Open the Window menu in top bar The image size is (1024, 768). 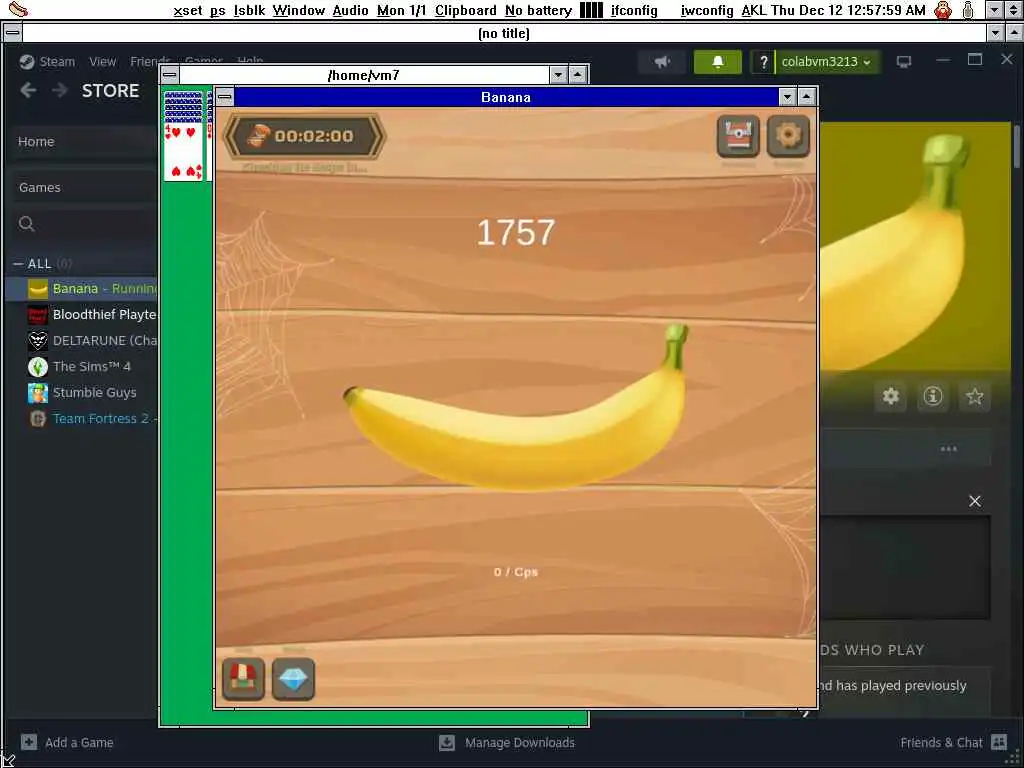point(298,10)
